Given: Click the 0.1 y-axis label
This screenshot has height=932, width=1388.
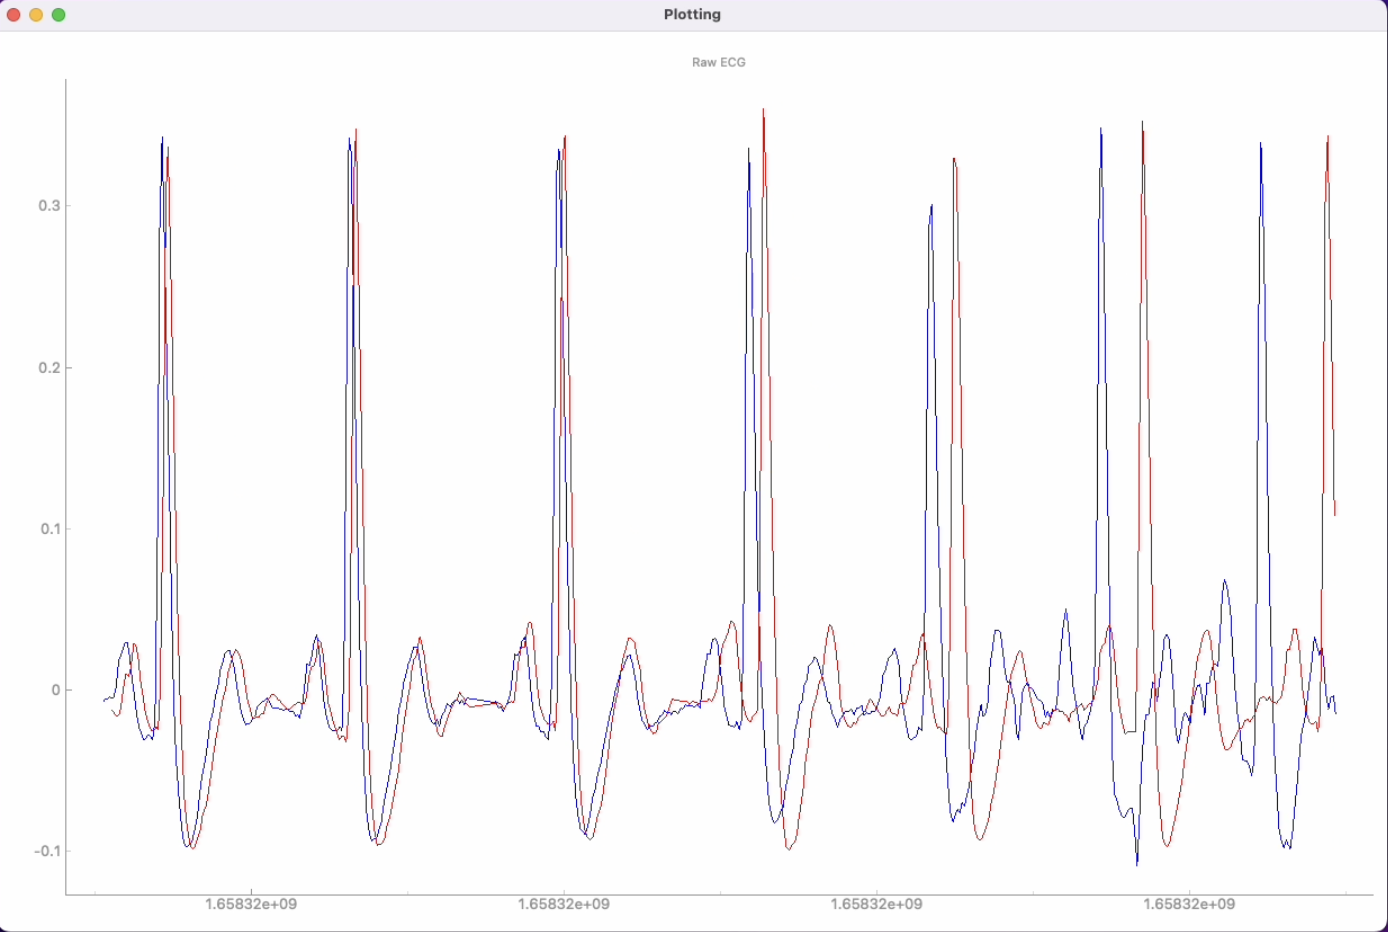Looking at the screenshot, I should (x=50, y=529).
